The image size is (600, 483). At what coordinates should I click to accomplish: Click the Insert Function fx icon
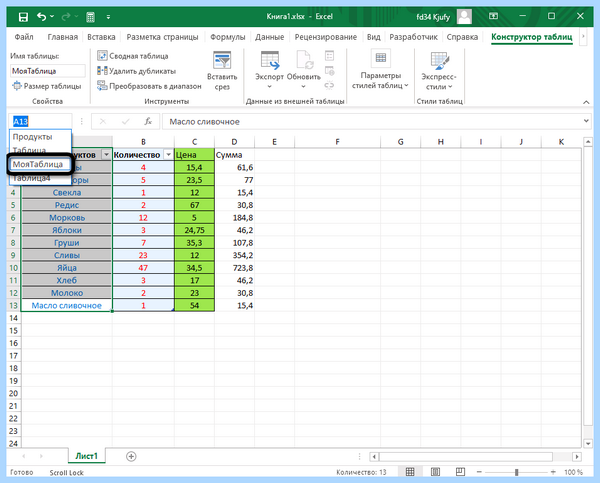pos(148,122)
